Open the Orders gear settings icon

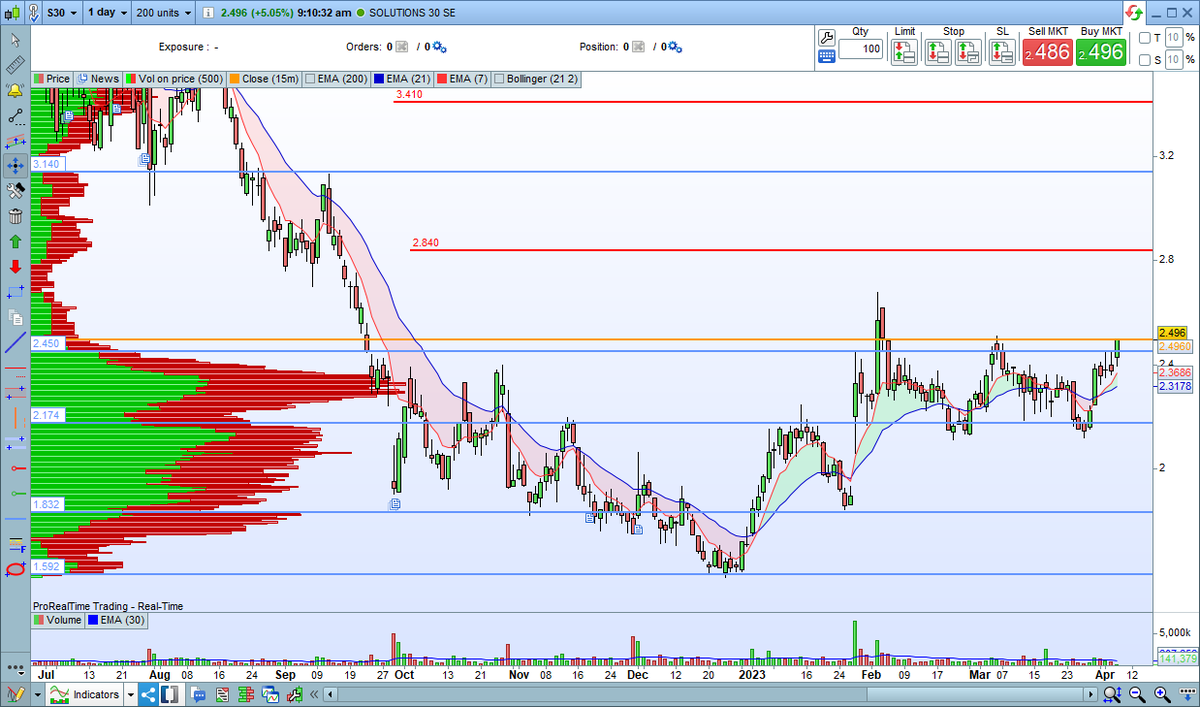439,47
